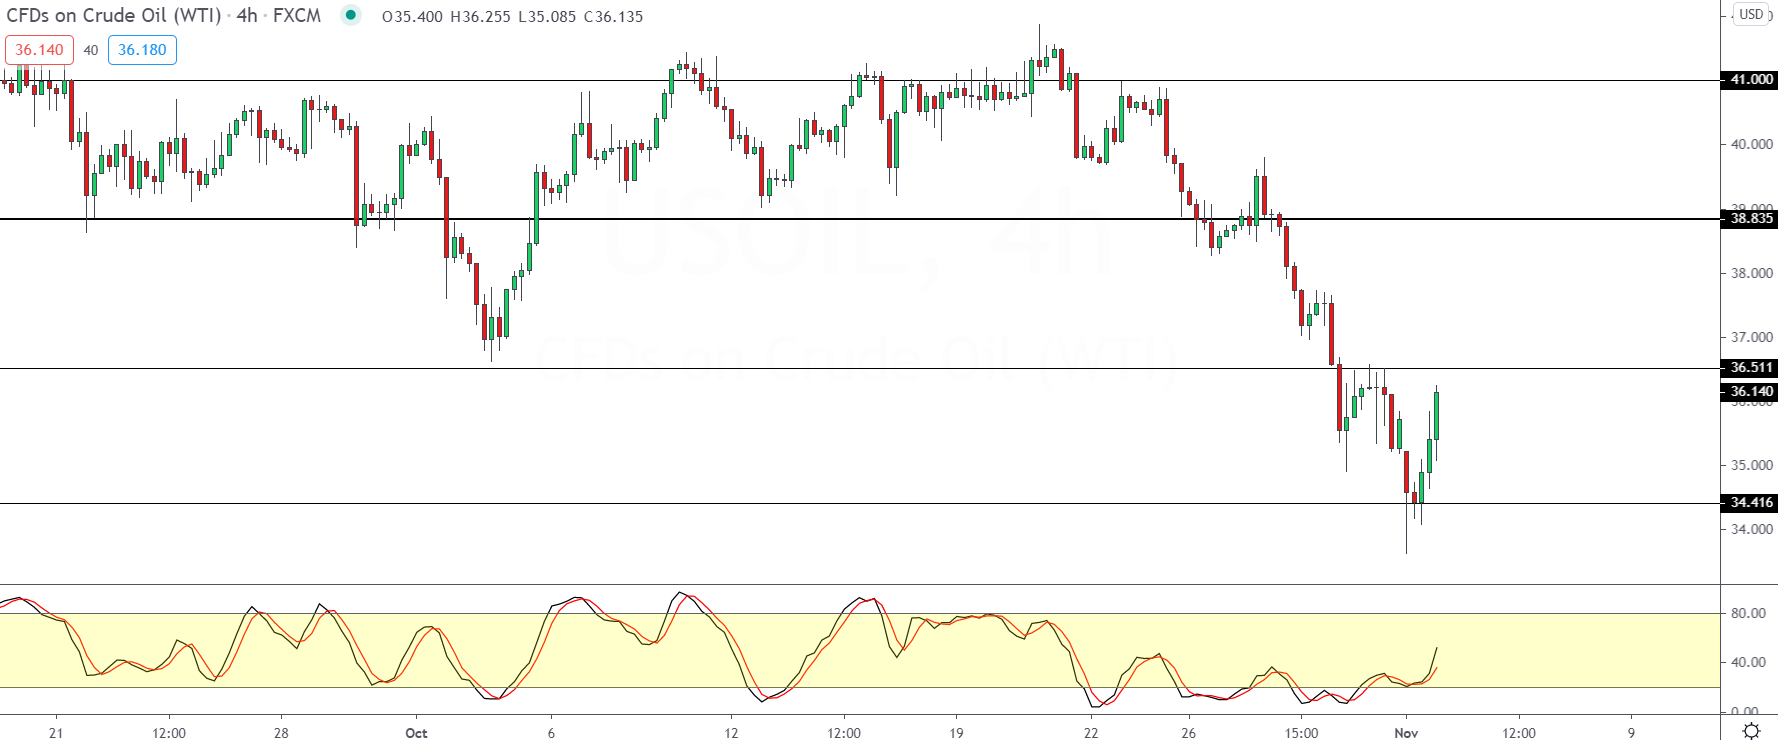The width and height of the screenshot is (1778, 740).
Task: Click the "80.00" stochastic scale value
Action: [1749, 613]
